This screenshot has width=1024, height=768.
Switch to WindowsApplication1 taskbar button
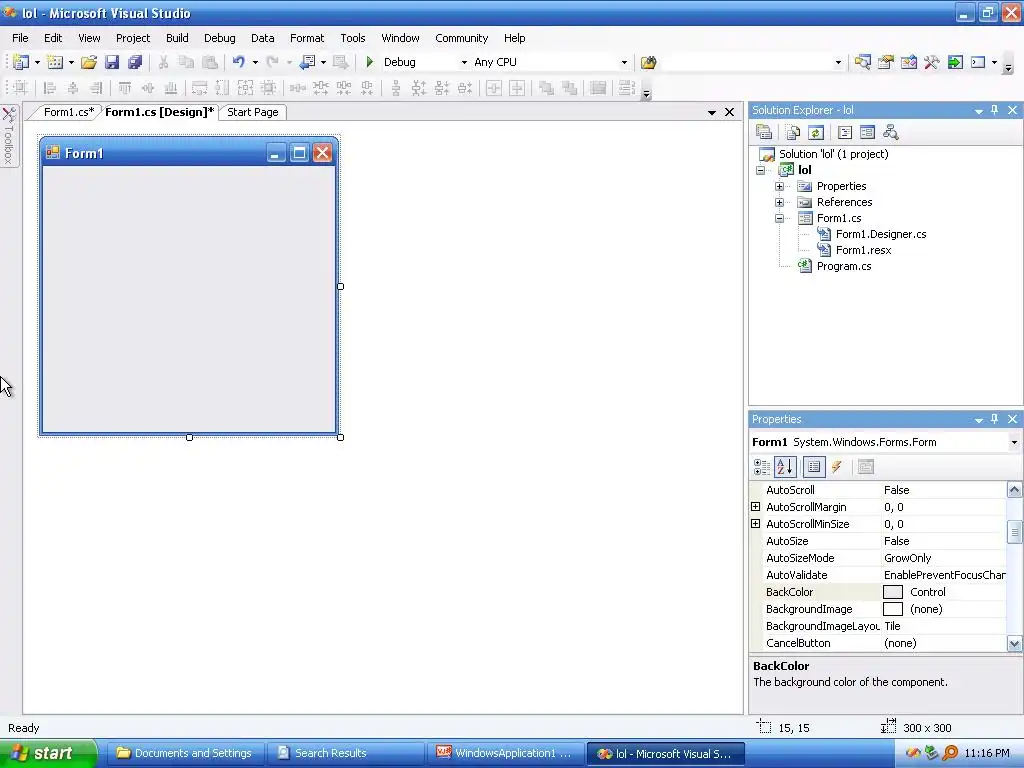coord(505,753)
